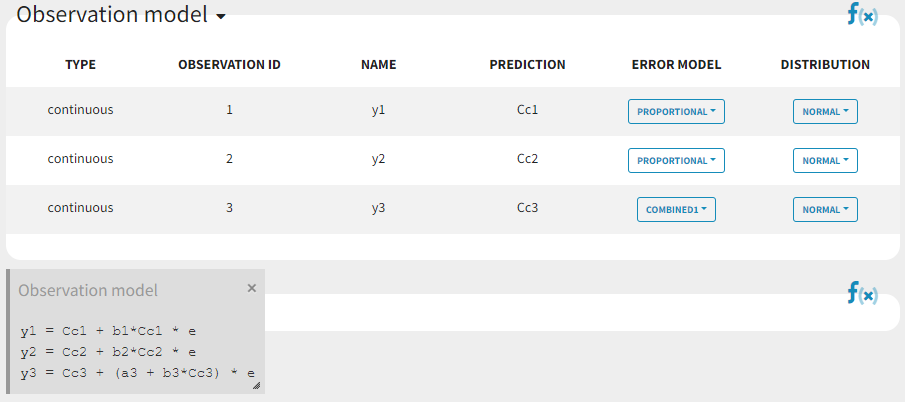The height and width of the screenshot is (402, 905).
Task: Click the DISTRIBUTION column header
Action: 825,65
